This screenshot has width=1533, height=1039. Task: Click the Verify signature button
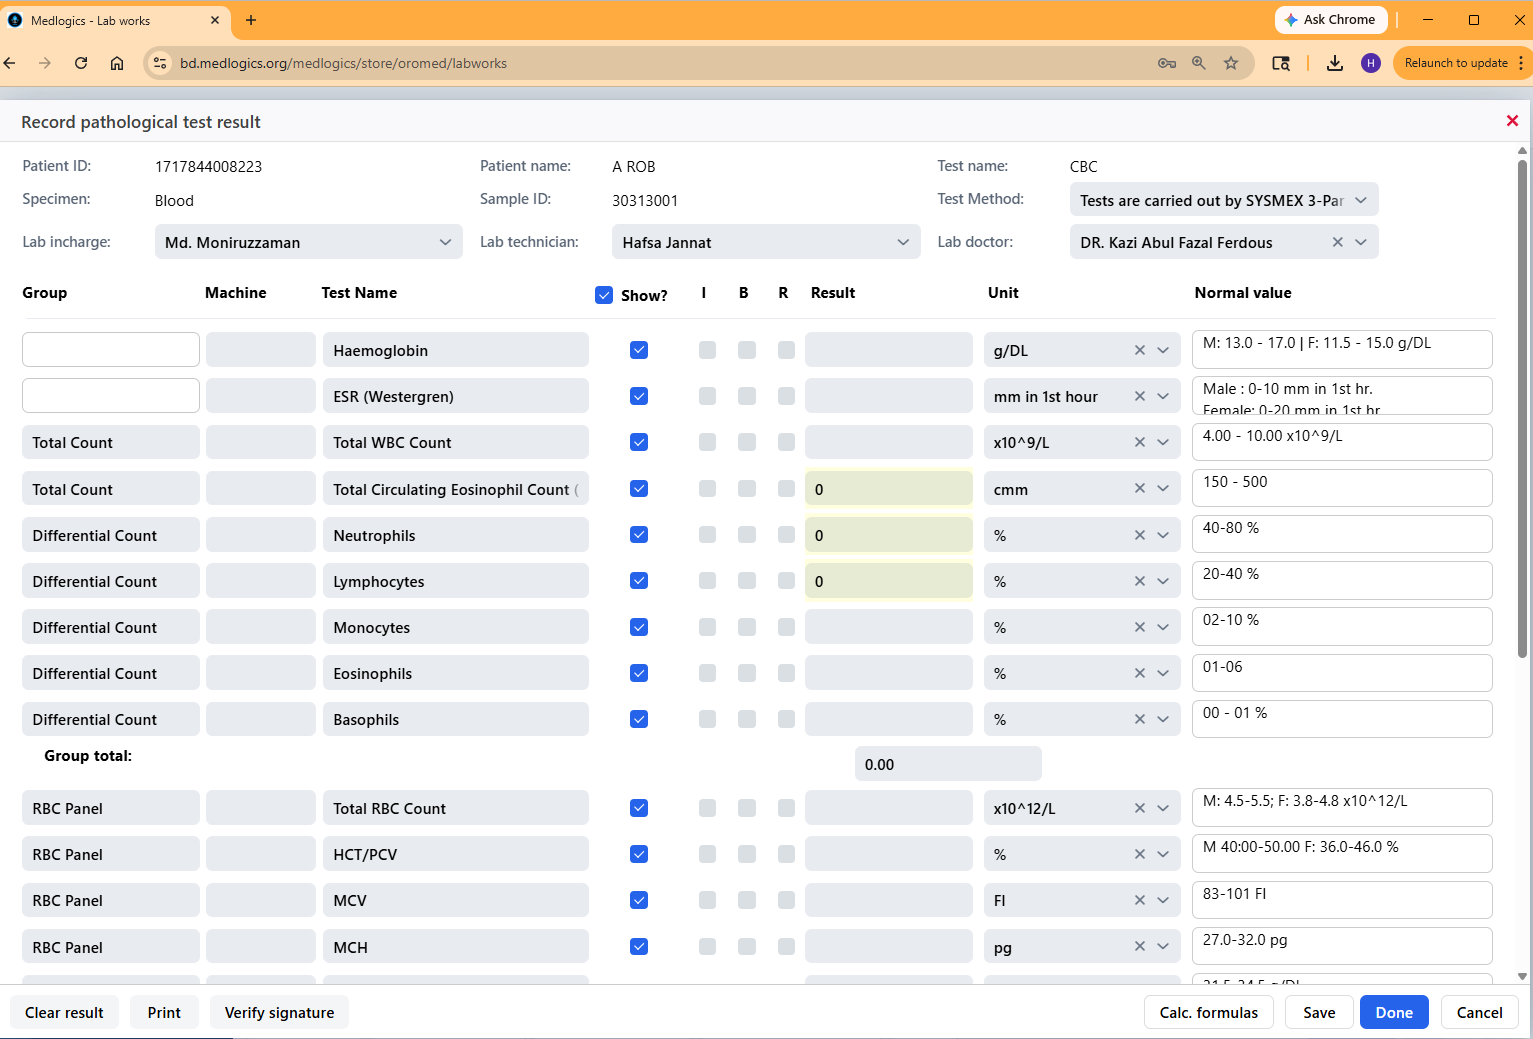point(279,1012)
